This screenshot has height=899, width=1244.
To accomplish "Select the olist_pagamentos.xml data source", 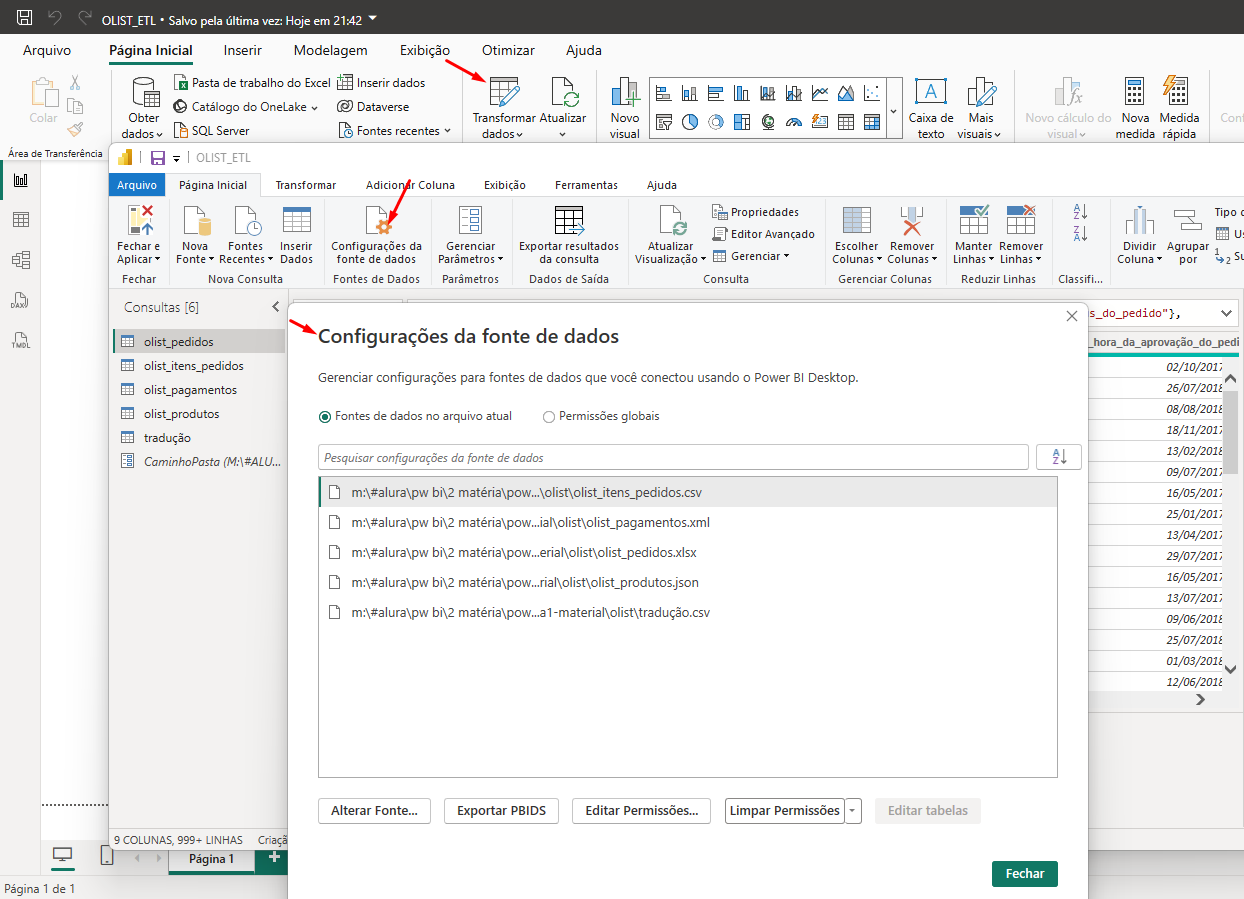I will click(687, 522).
